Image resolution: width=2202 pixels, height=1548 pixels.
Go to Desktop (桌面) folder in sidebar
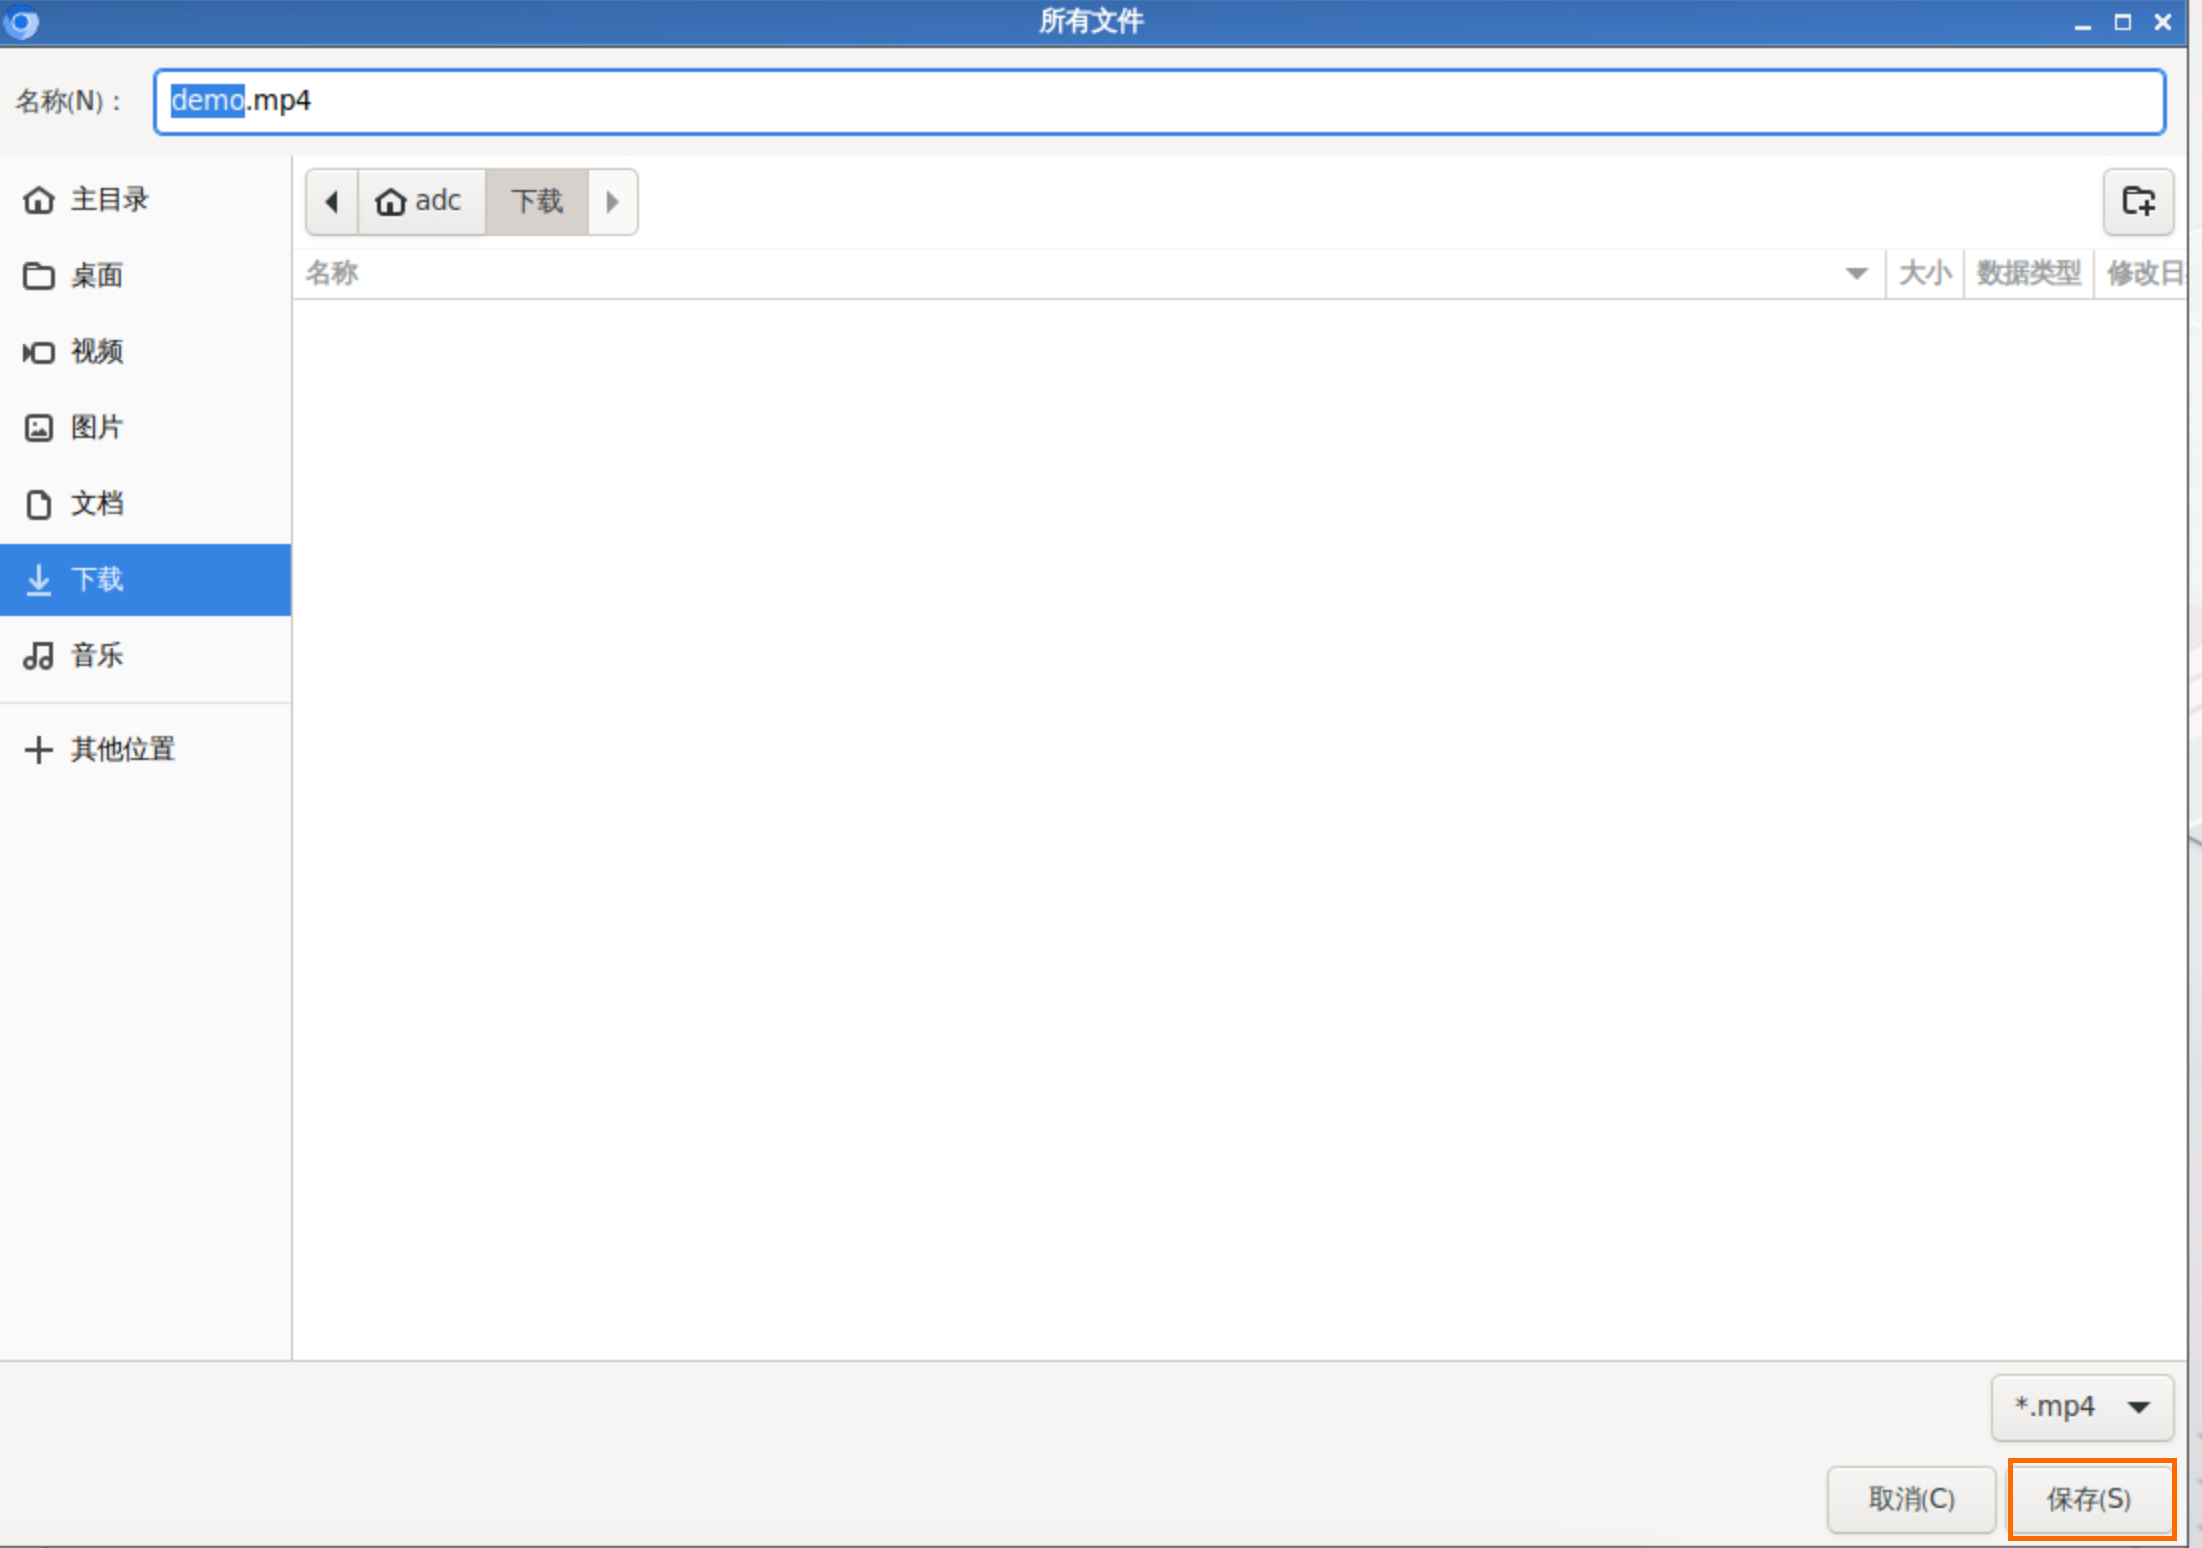click(x=96, y=276)
